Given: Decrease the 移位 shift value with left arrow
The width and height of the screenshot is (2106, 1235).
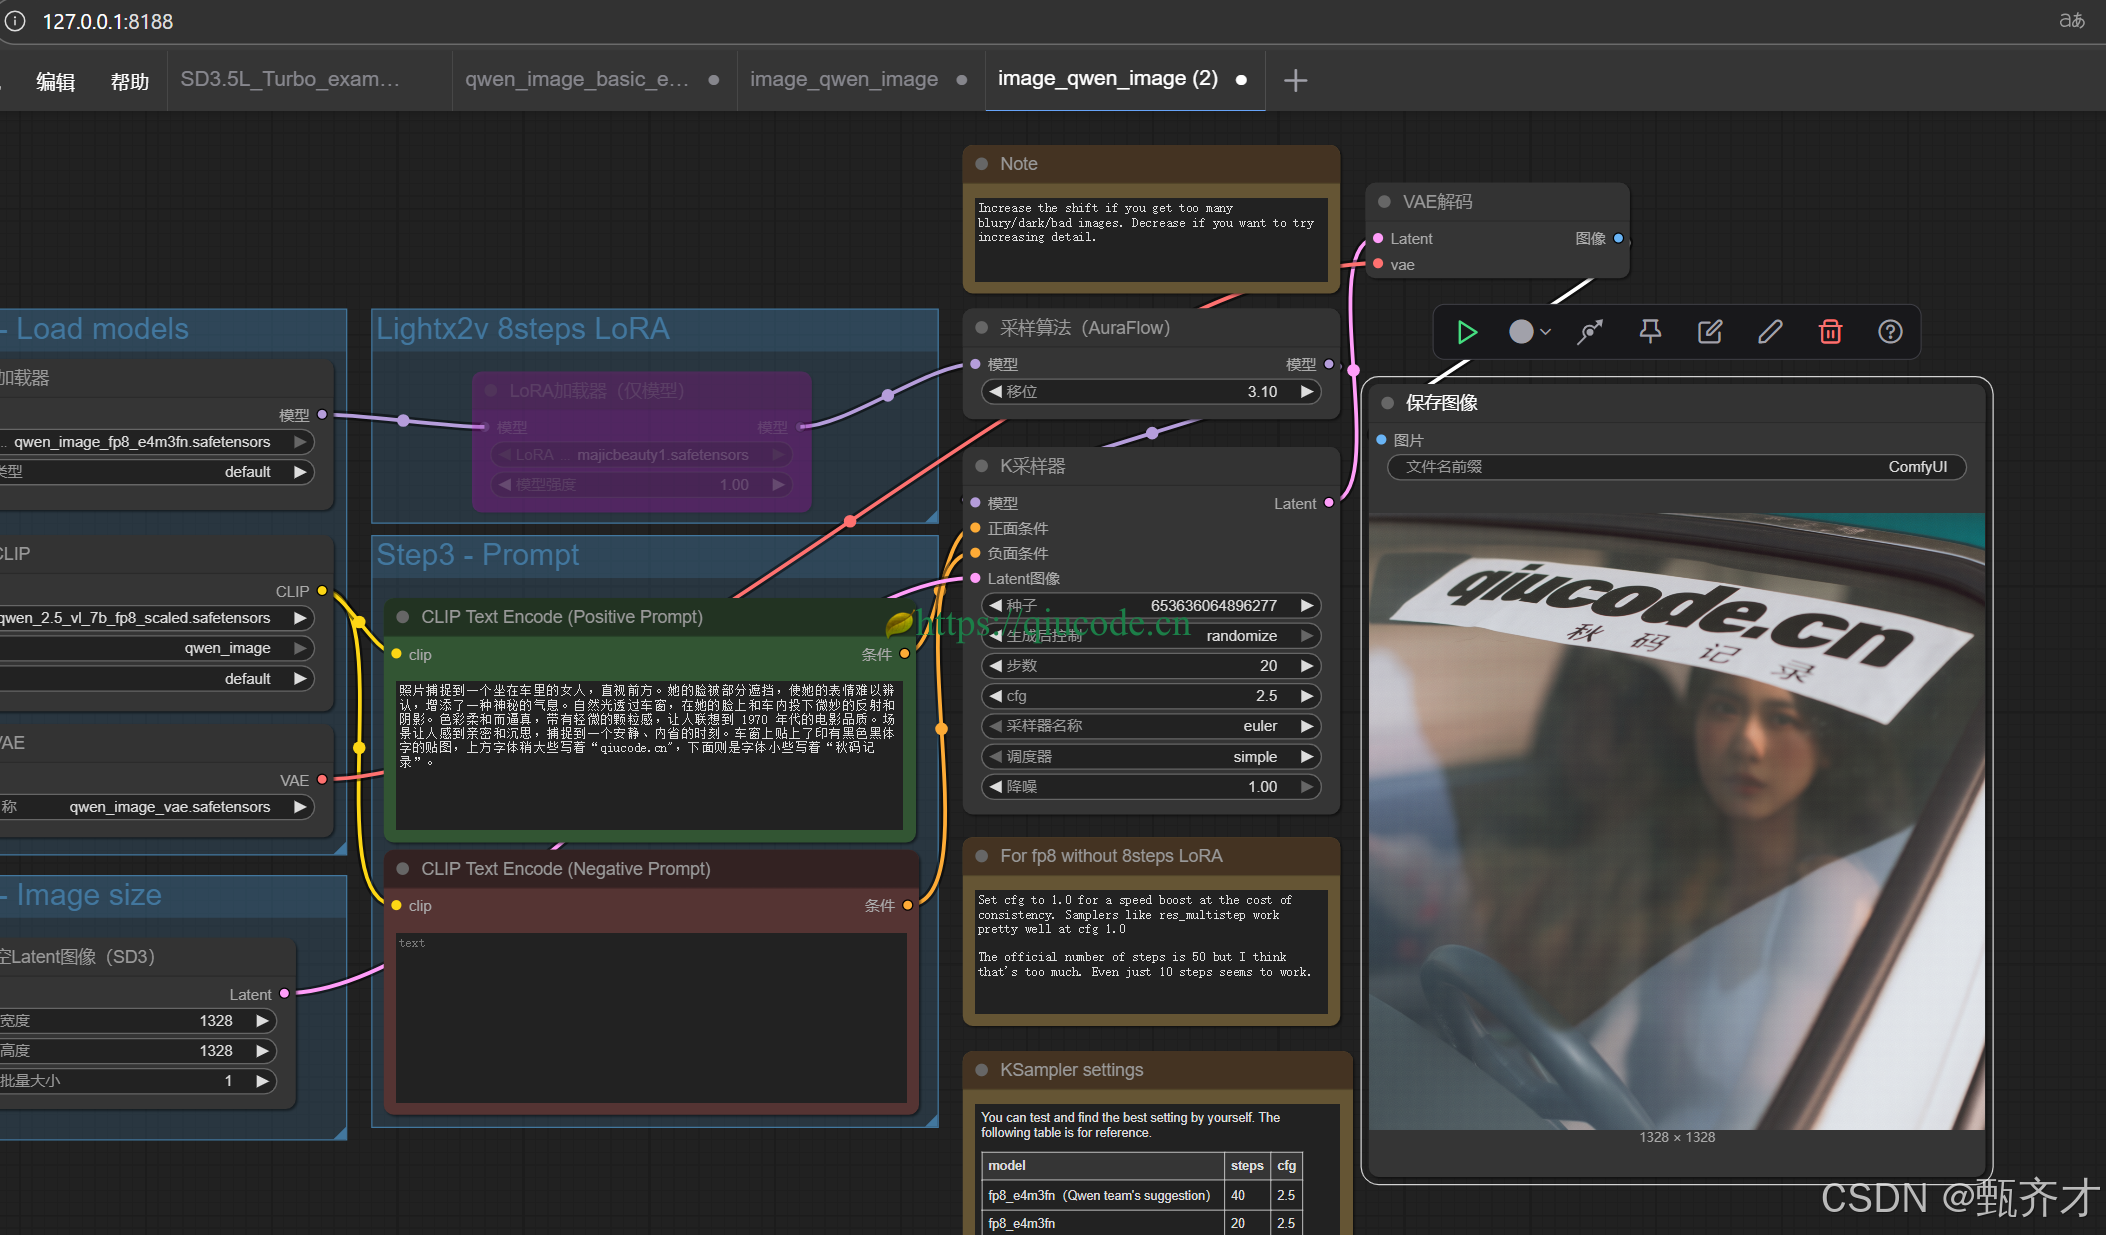Looking at the screenshot, I should pyautogui.click(x=995, y=392).
